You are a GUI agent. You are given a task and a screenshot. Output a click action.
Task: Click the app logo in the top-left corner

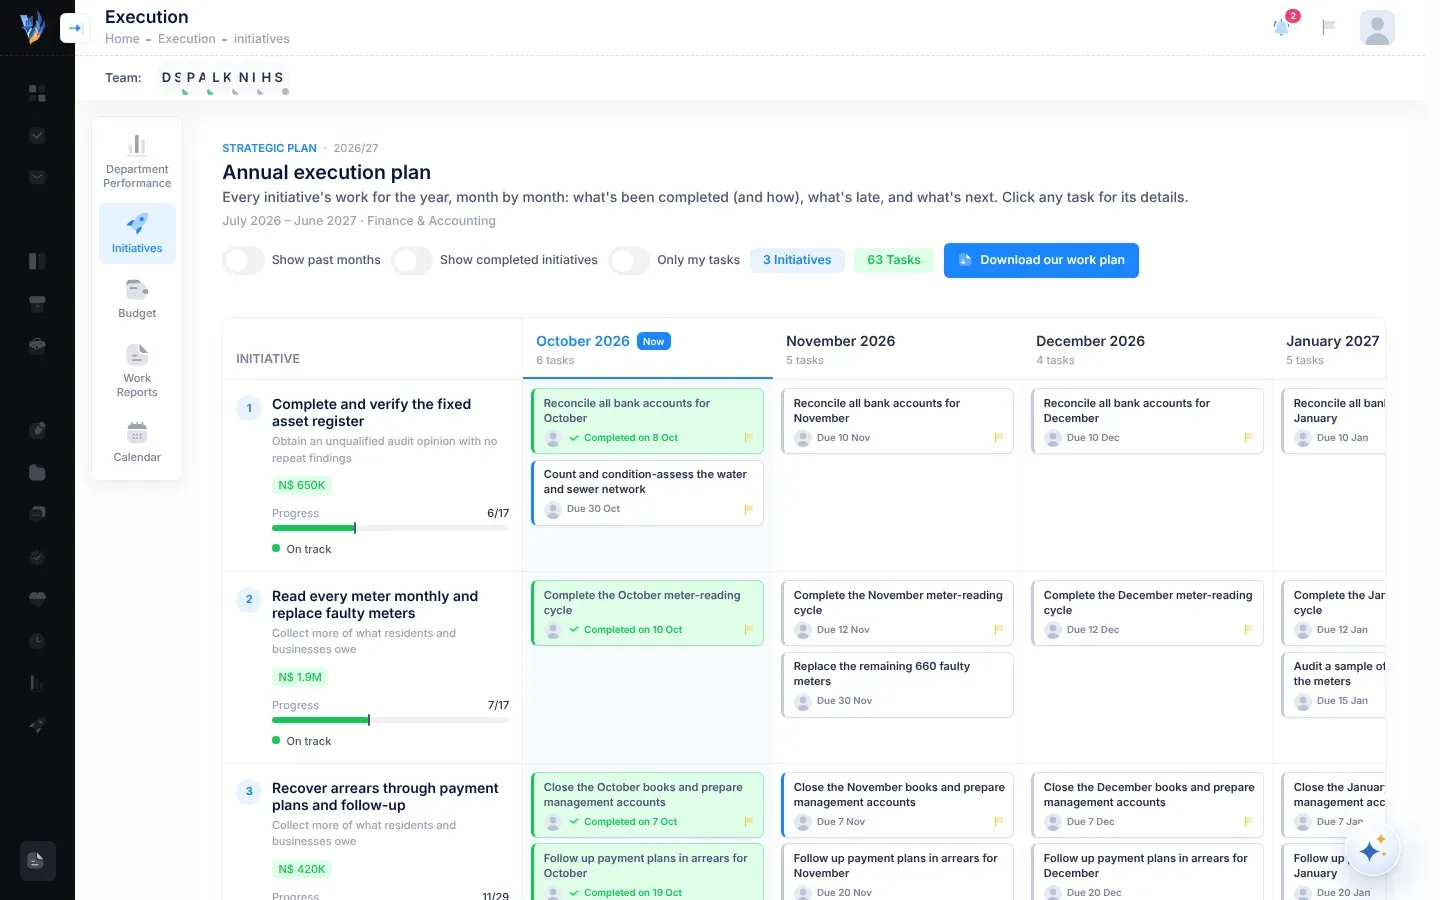coord(33,27)
